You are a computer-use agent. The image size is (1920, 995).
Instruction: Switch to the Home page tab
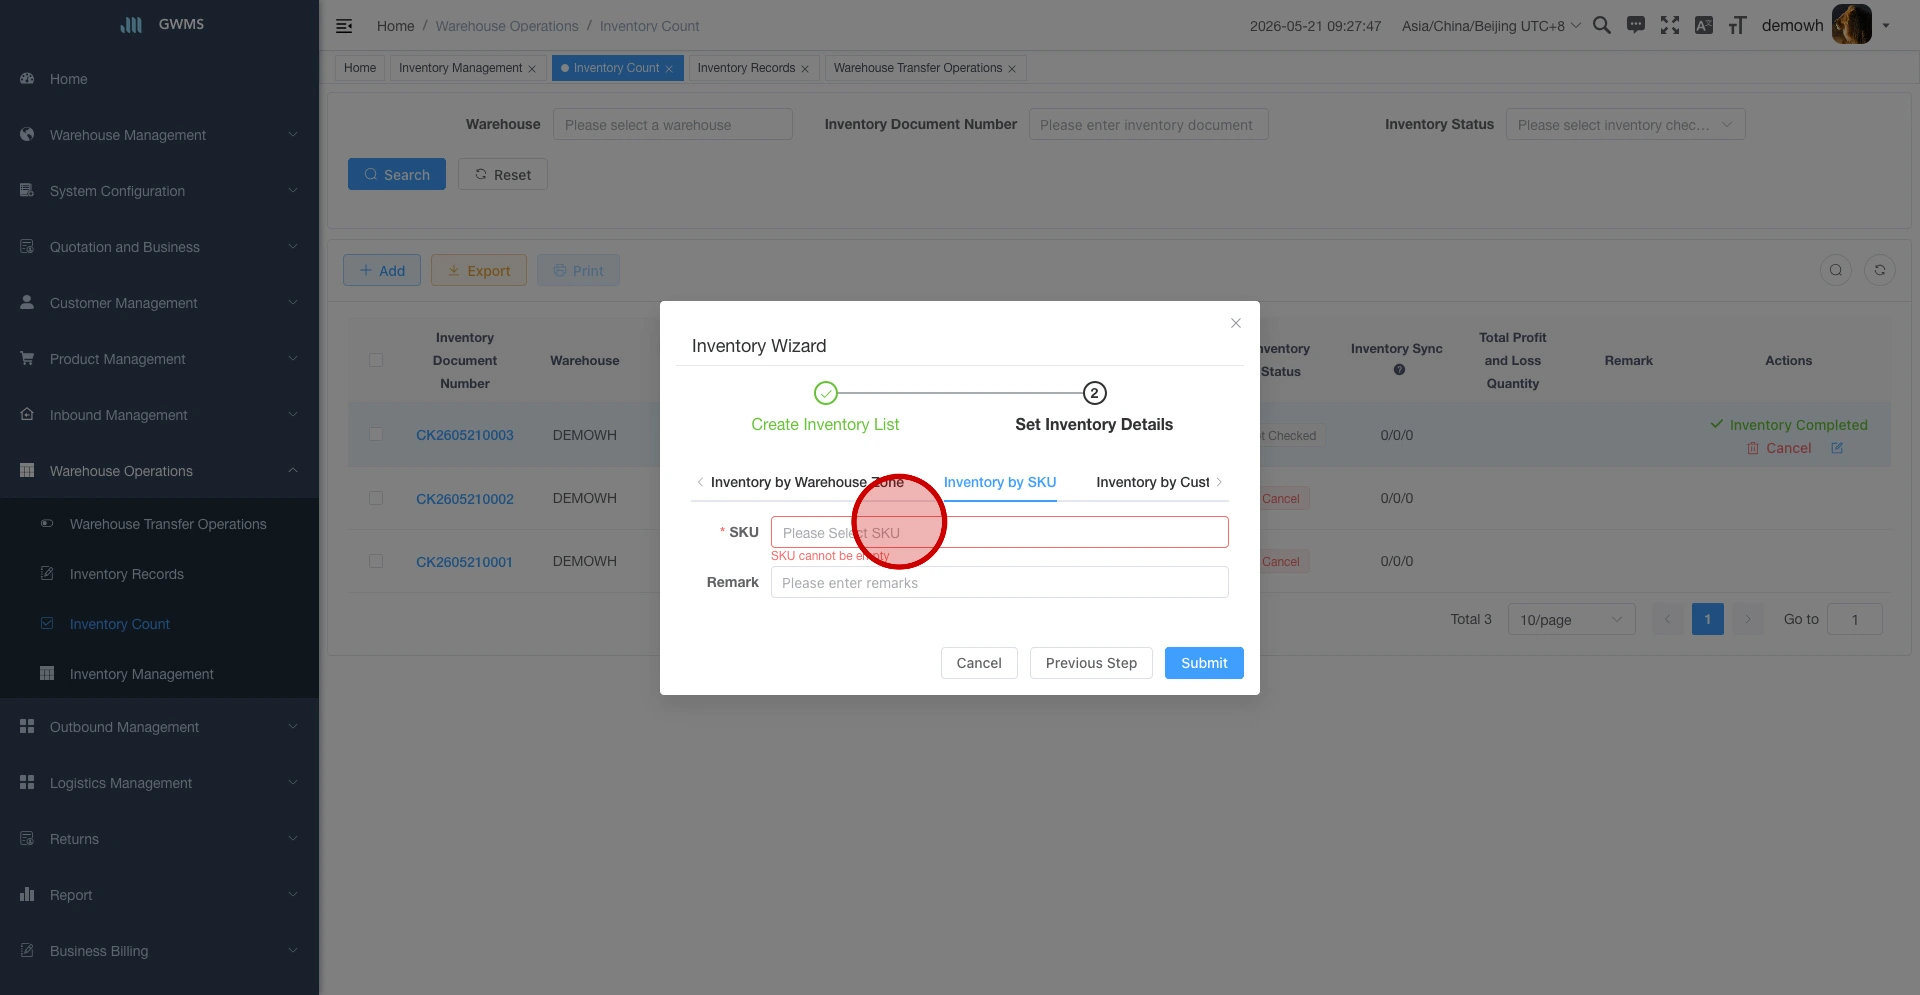[x=360, y=68]
